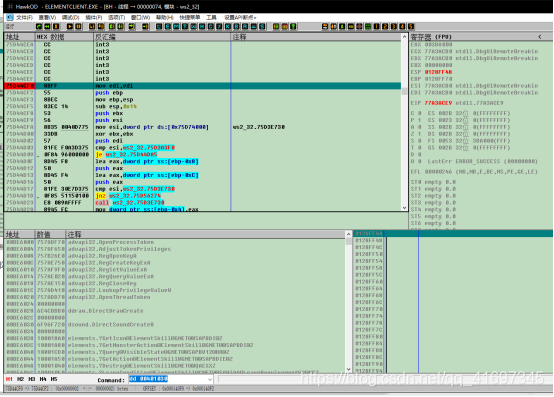This screenshot has width=554, height=397.
Task: Click the green help question-mark icon
Action: click(x=293, y=26)
